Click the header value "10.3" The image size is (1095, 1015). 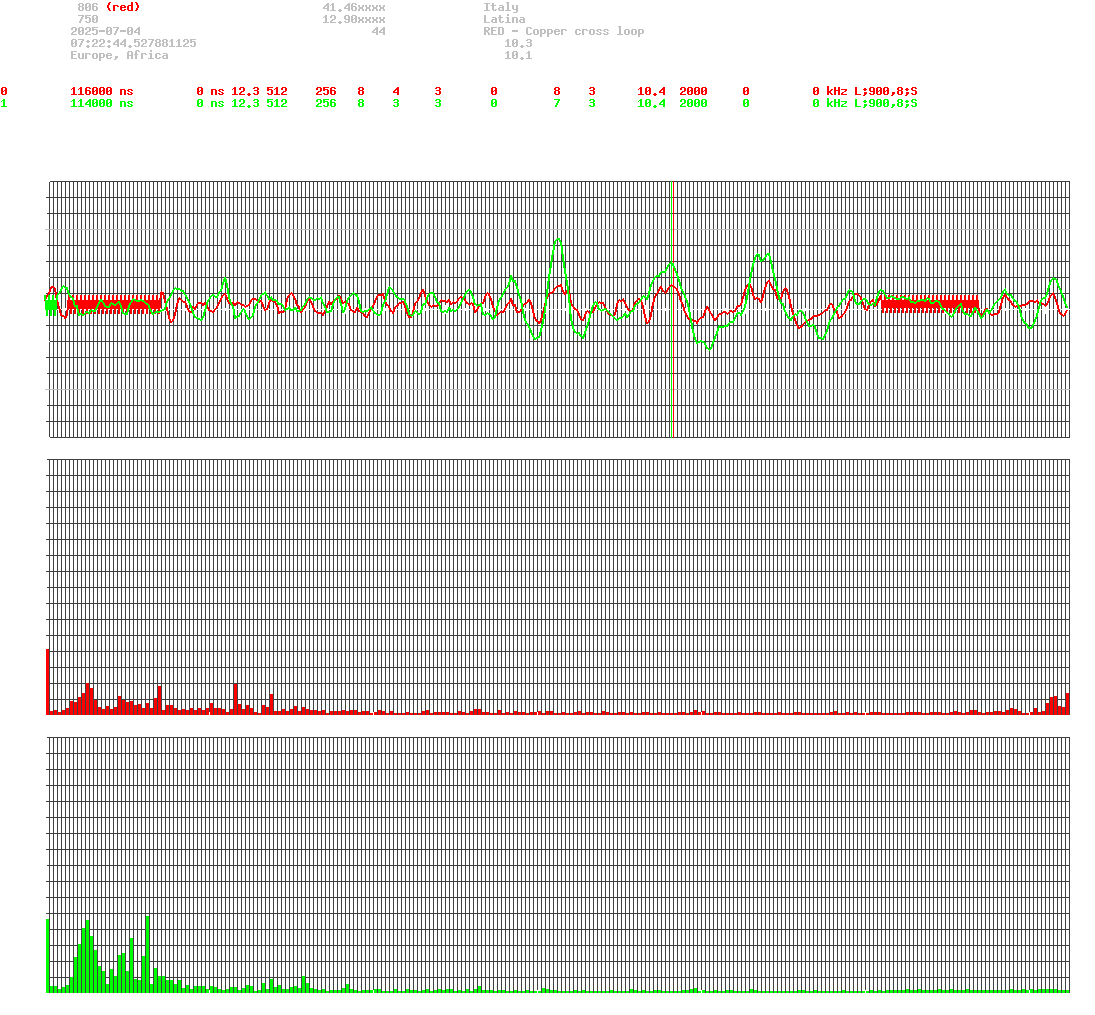pyautogui.click(x=518, y=43)
